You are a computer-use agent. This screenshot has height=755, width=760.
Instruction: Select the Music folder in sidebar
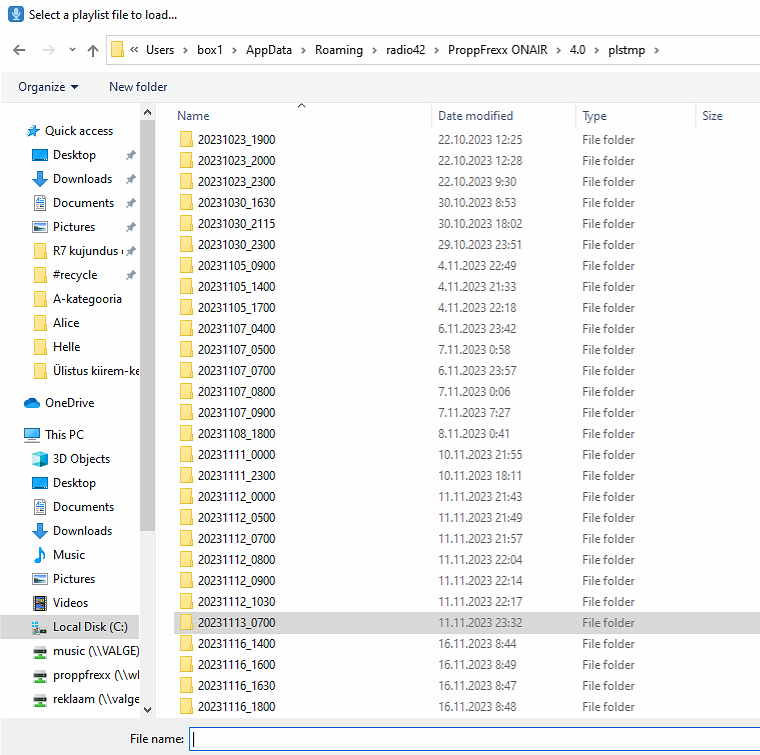click(x=68, y=555)
